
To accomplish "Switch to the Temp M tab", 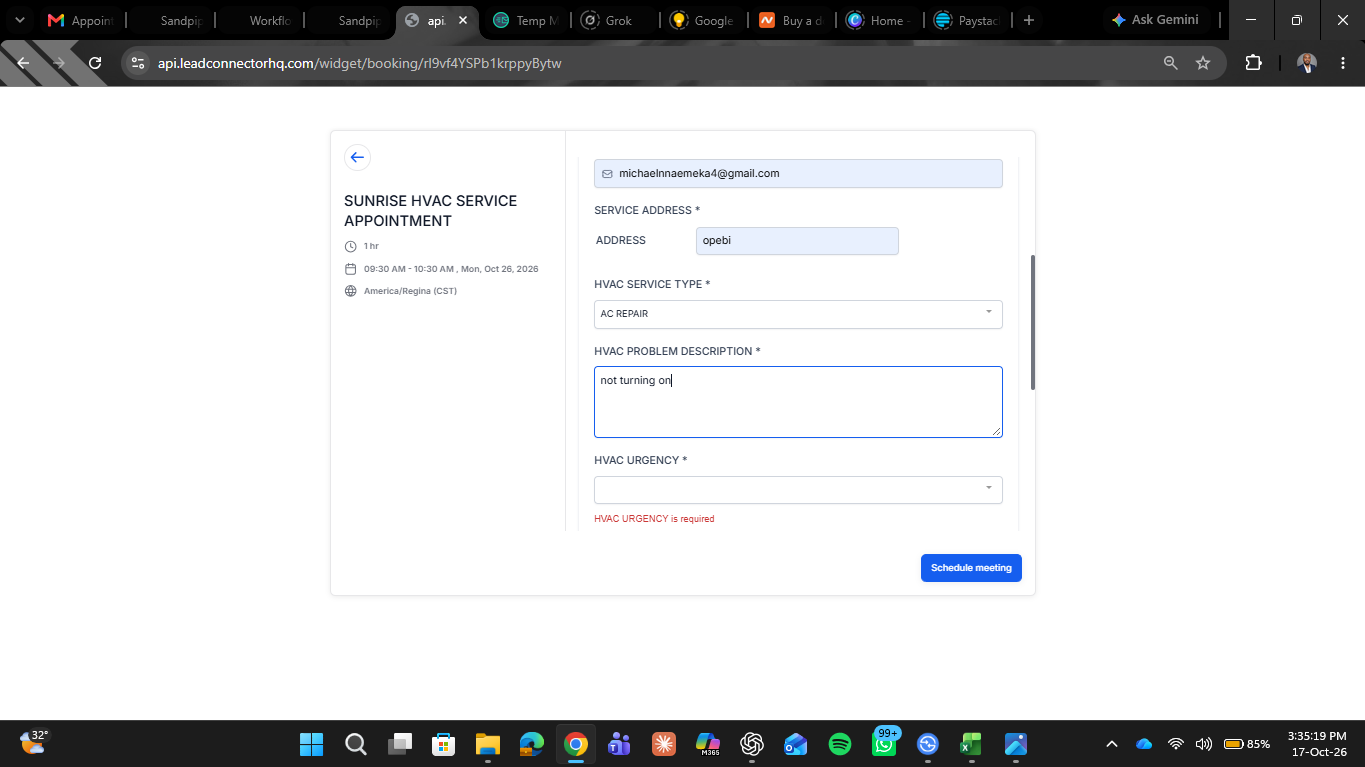I will coord(525,20).
